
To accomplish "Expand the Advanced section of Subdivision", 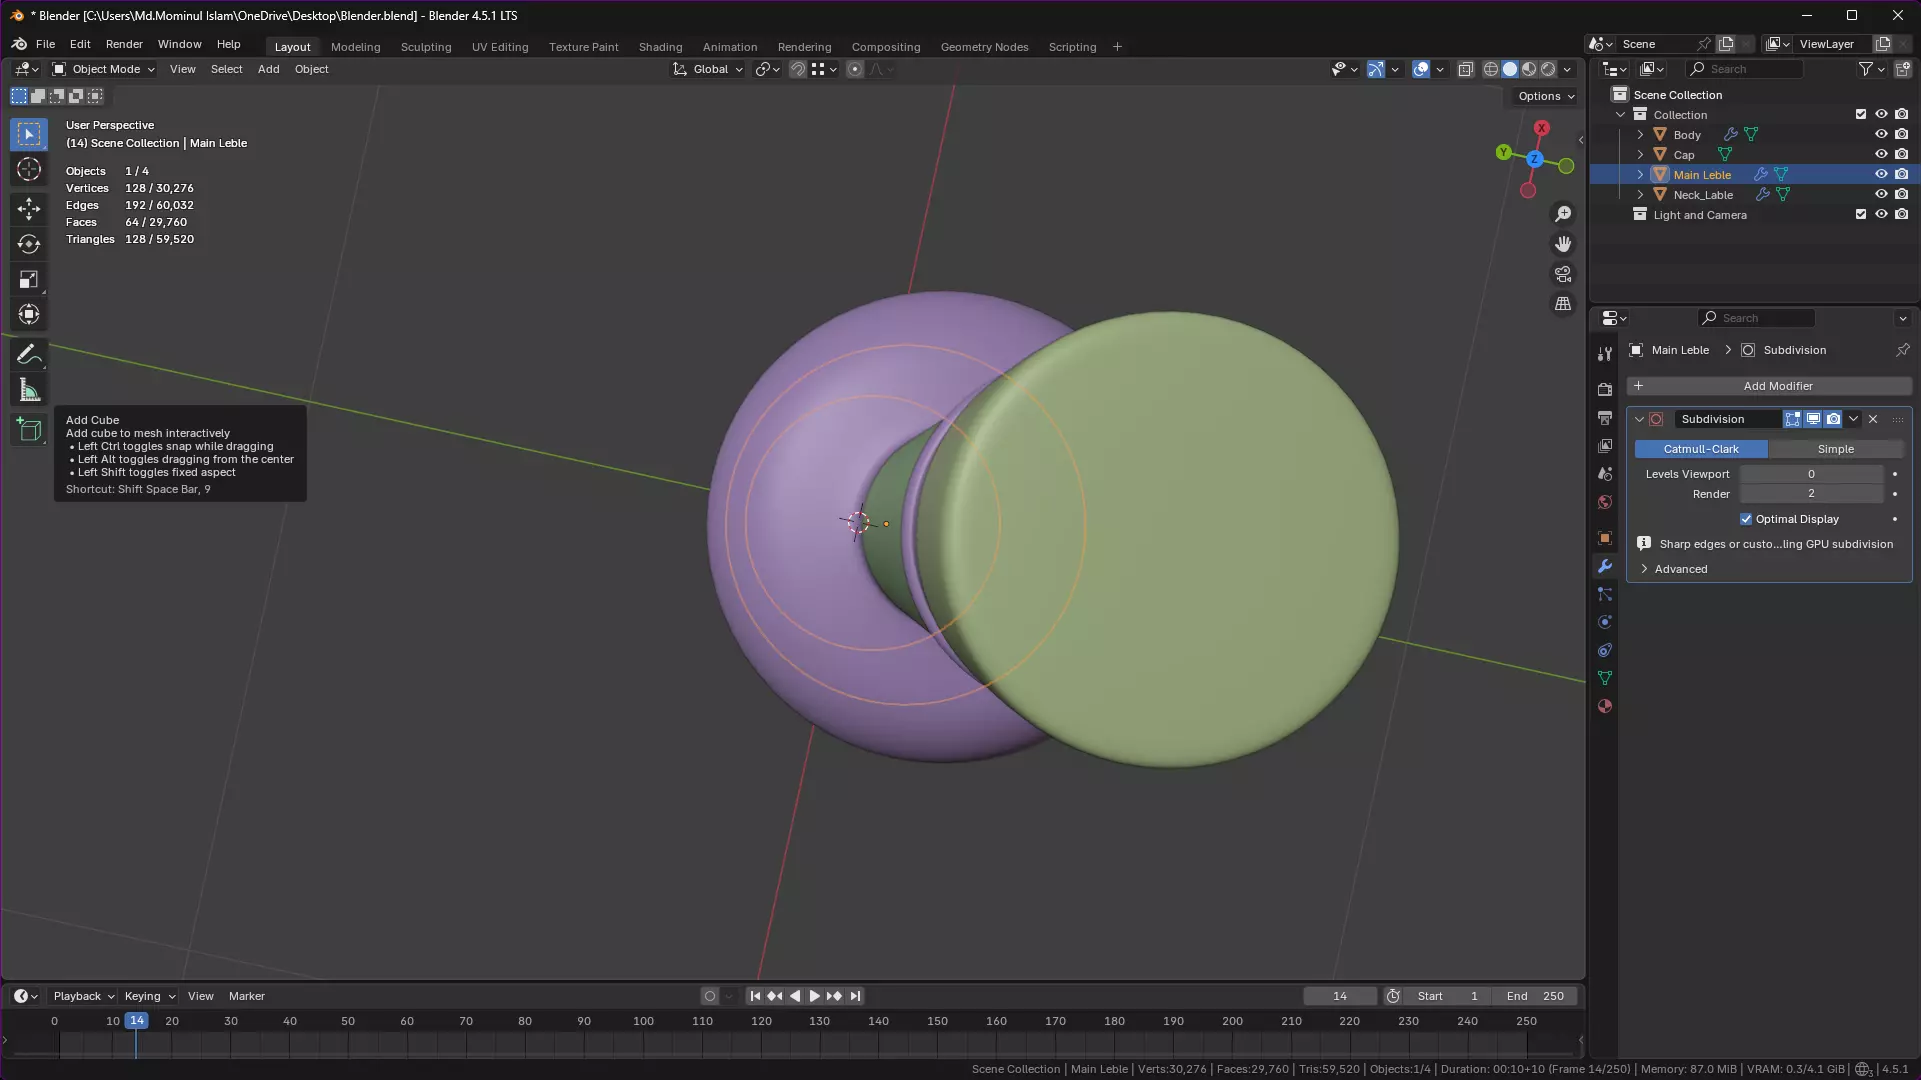I will coord(1680,569).
